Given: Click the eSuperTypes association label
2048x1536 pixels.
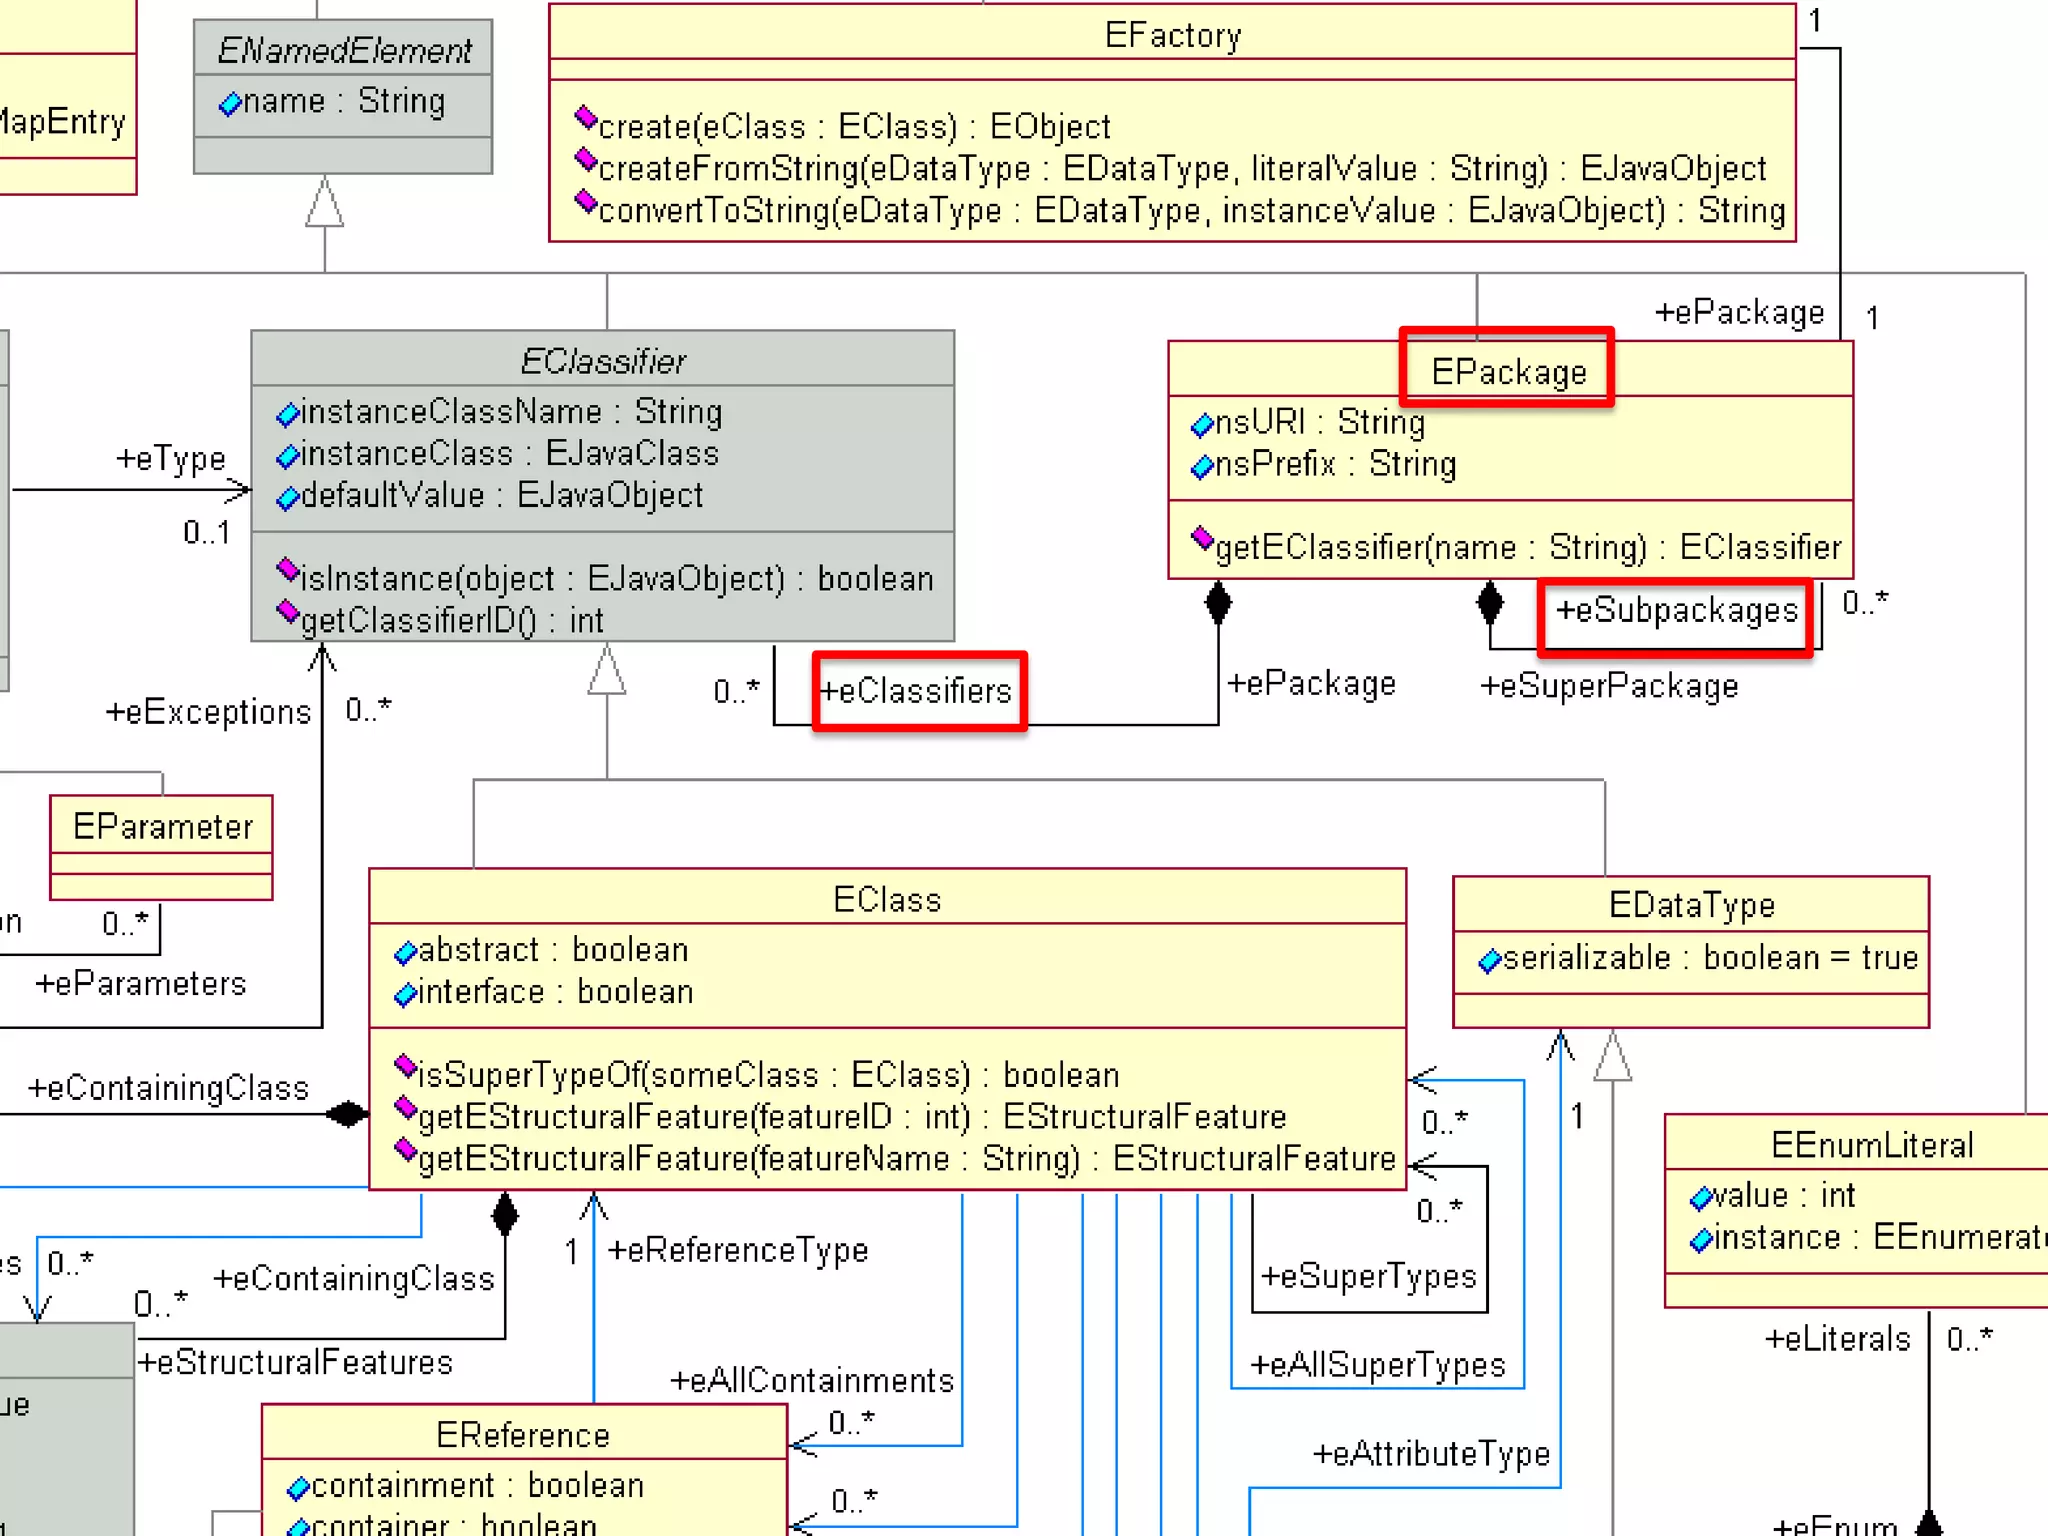Looking at the screenshot, I should coord(1368,1276).
